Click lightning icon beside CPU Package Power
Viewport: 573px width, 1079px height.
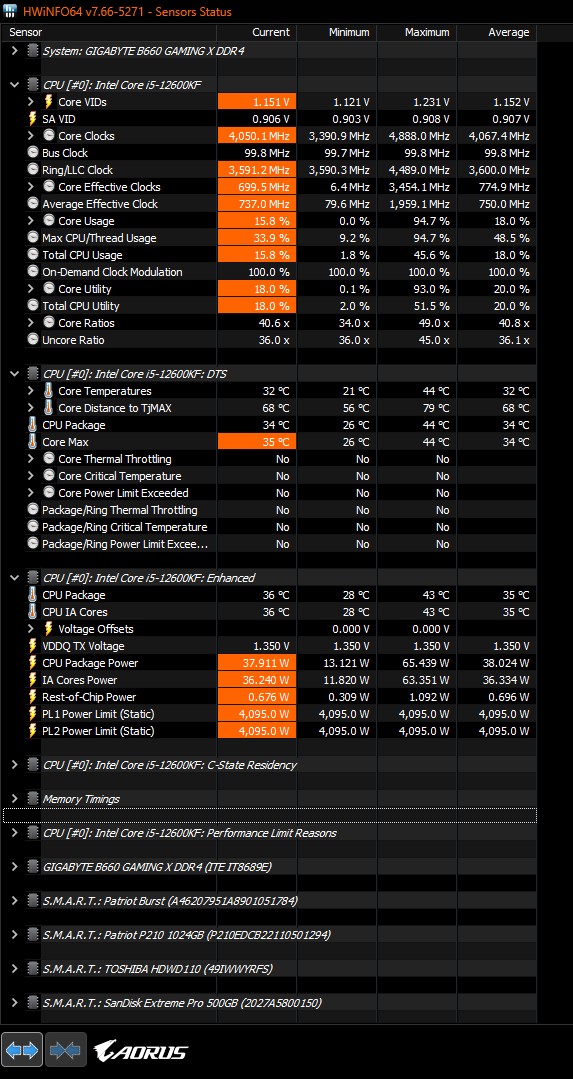tap(32, 663)
